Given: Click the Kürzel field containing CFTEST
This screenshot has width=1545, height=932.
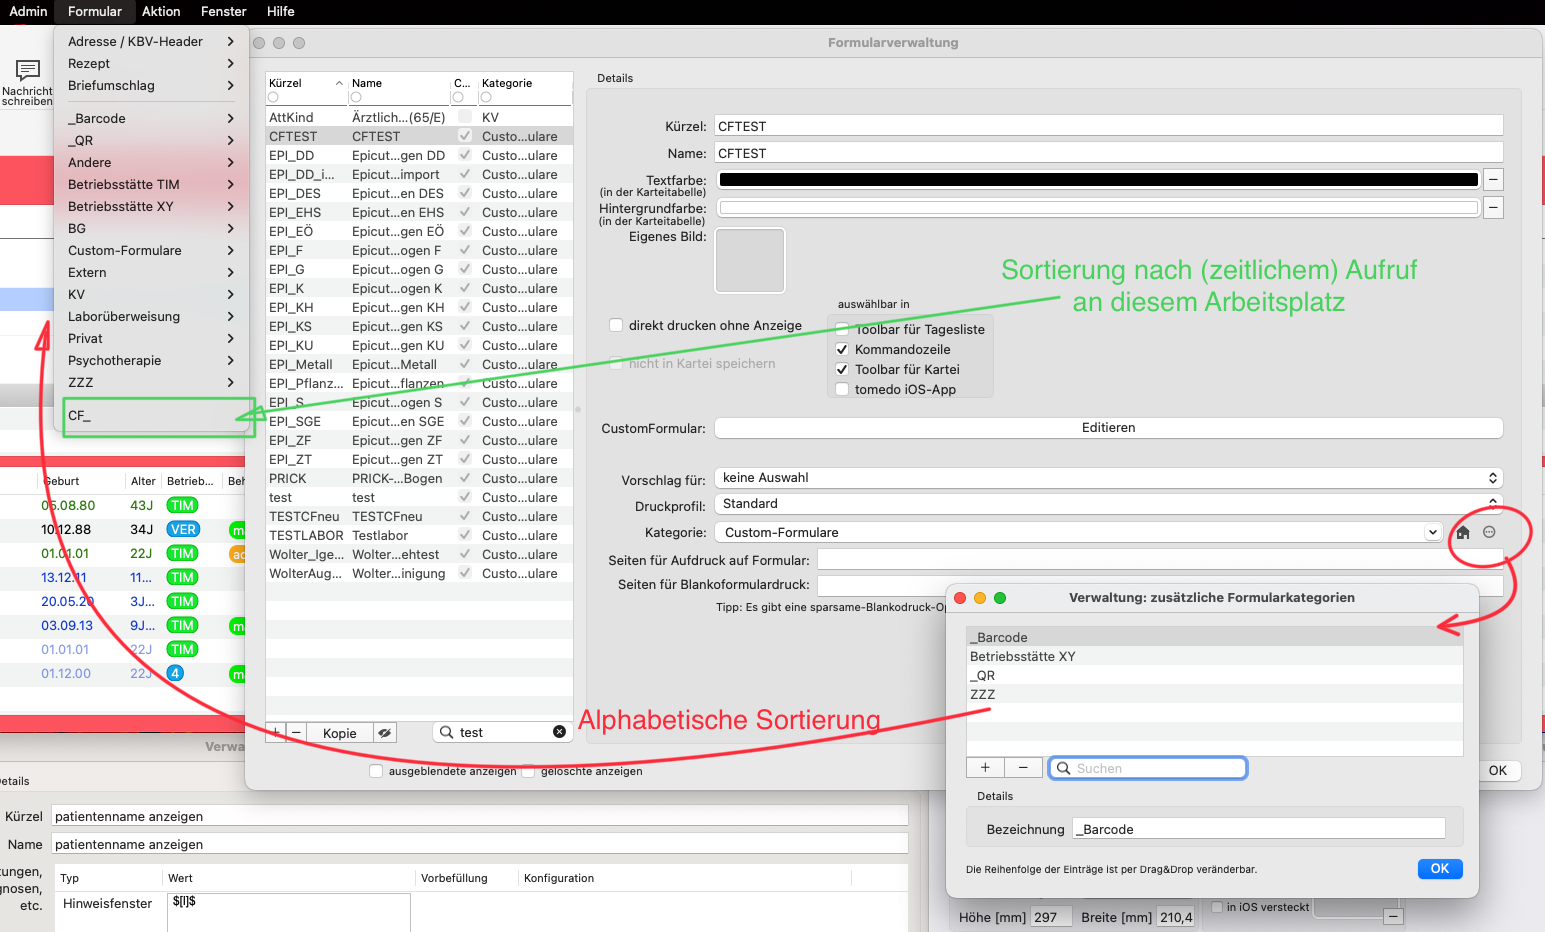Looking at the screenshot, I should pos(1108,126).
